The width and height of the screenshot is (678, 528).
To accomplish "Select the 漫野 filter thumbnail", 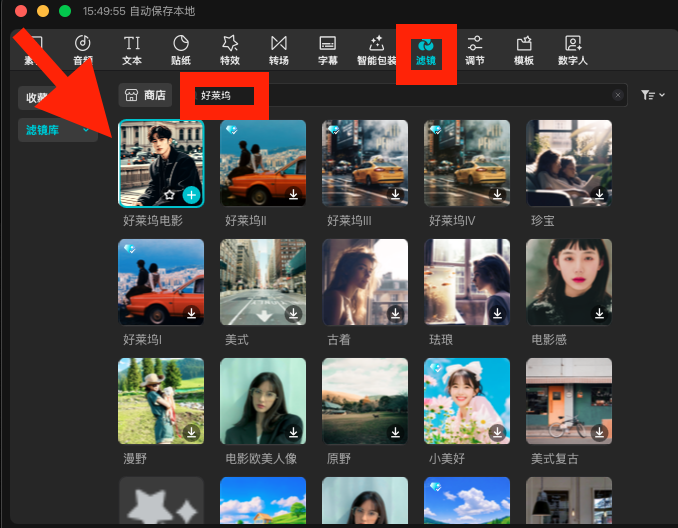I will click(x=161, y=401).
